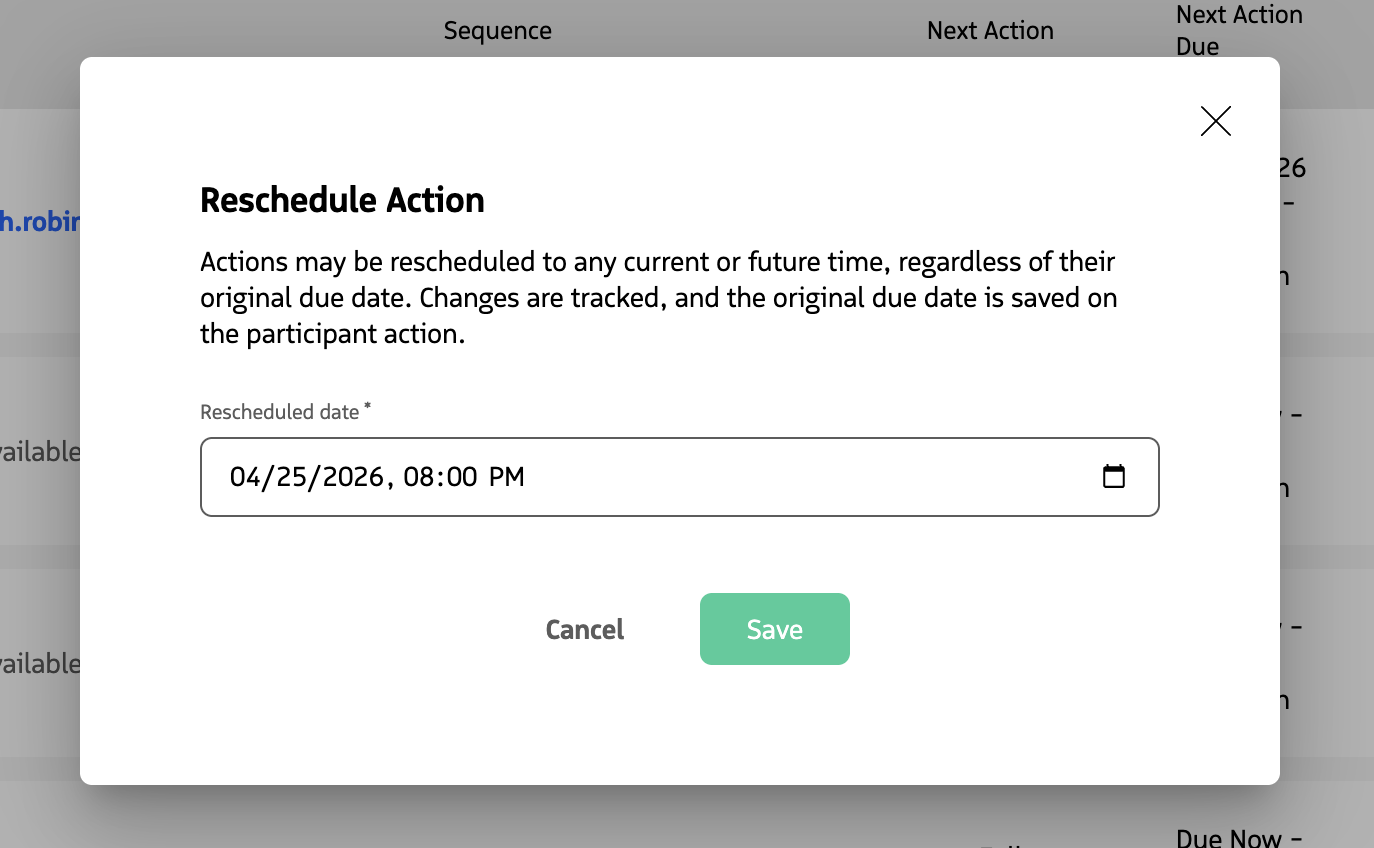The image size is (1374, 848).
Task: Click the Reschedule Action dialog title
Action: pos(342,200)
